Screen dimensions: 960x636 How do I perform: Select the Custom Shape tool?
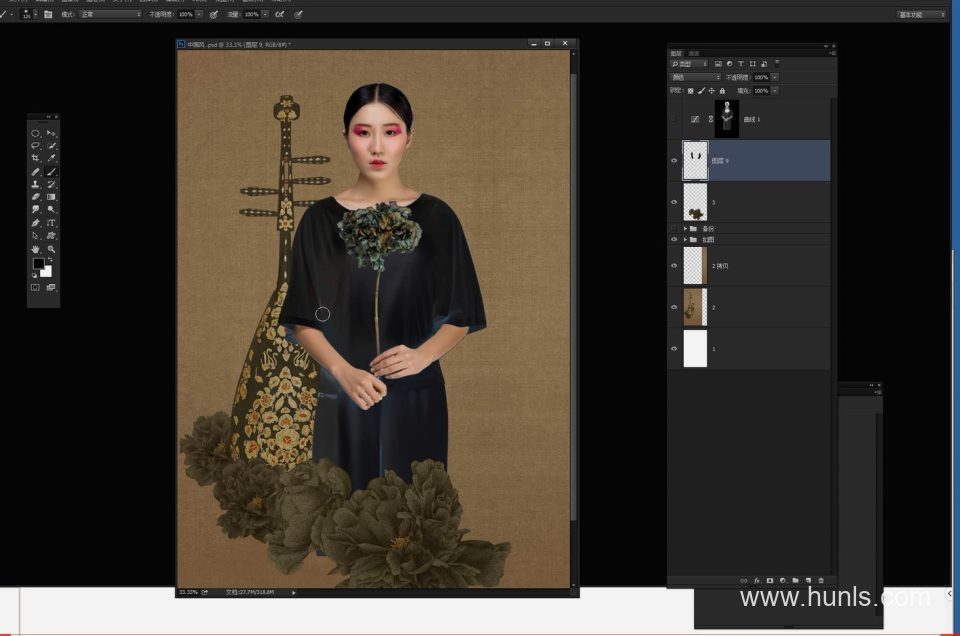[x=51, y=236]
